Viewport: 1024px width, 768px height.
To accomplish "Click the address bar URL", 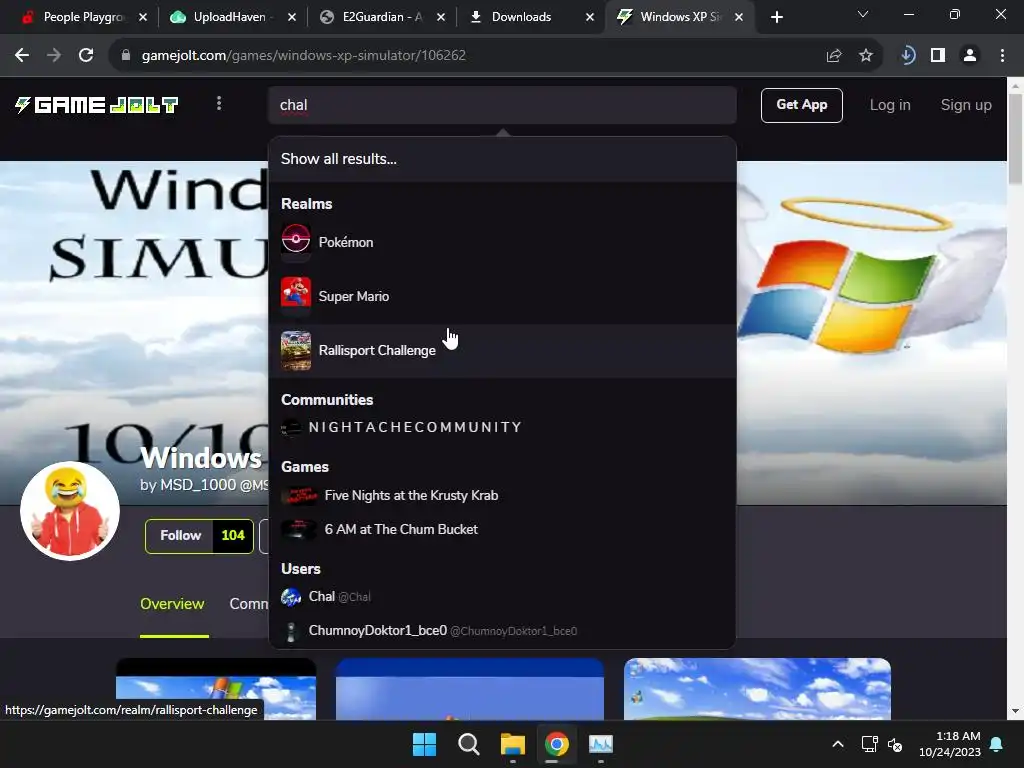I will tap(304, 56).
